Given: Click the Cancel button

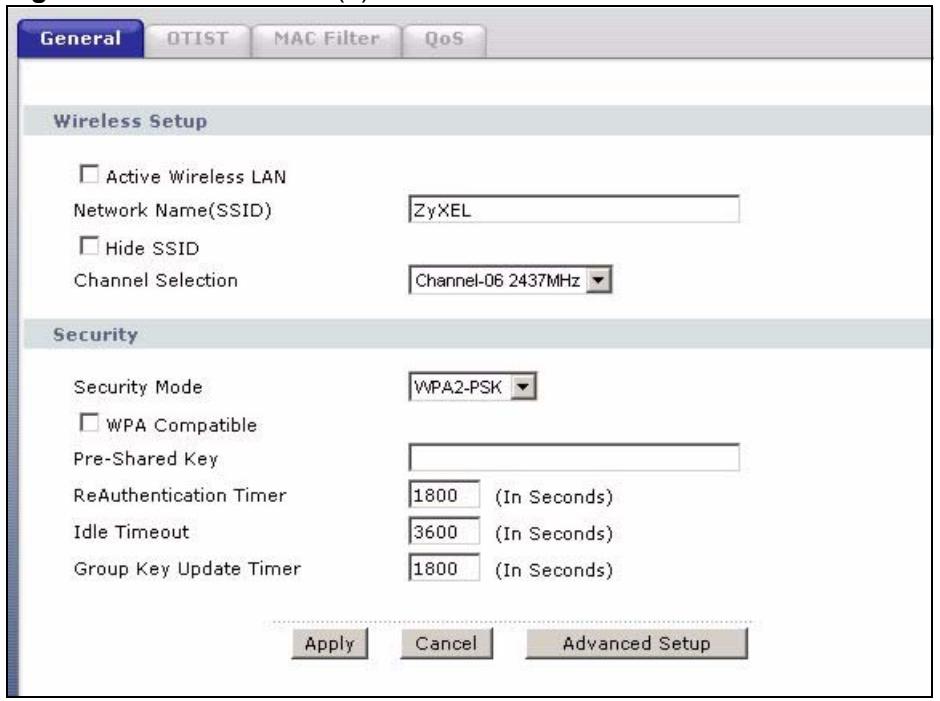Looking at the screenshot, I should pos(447,643).
